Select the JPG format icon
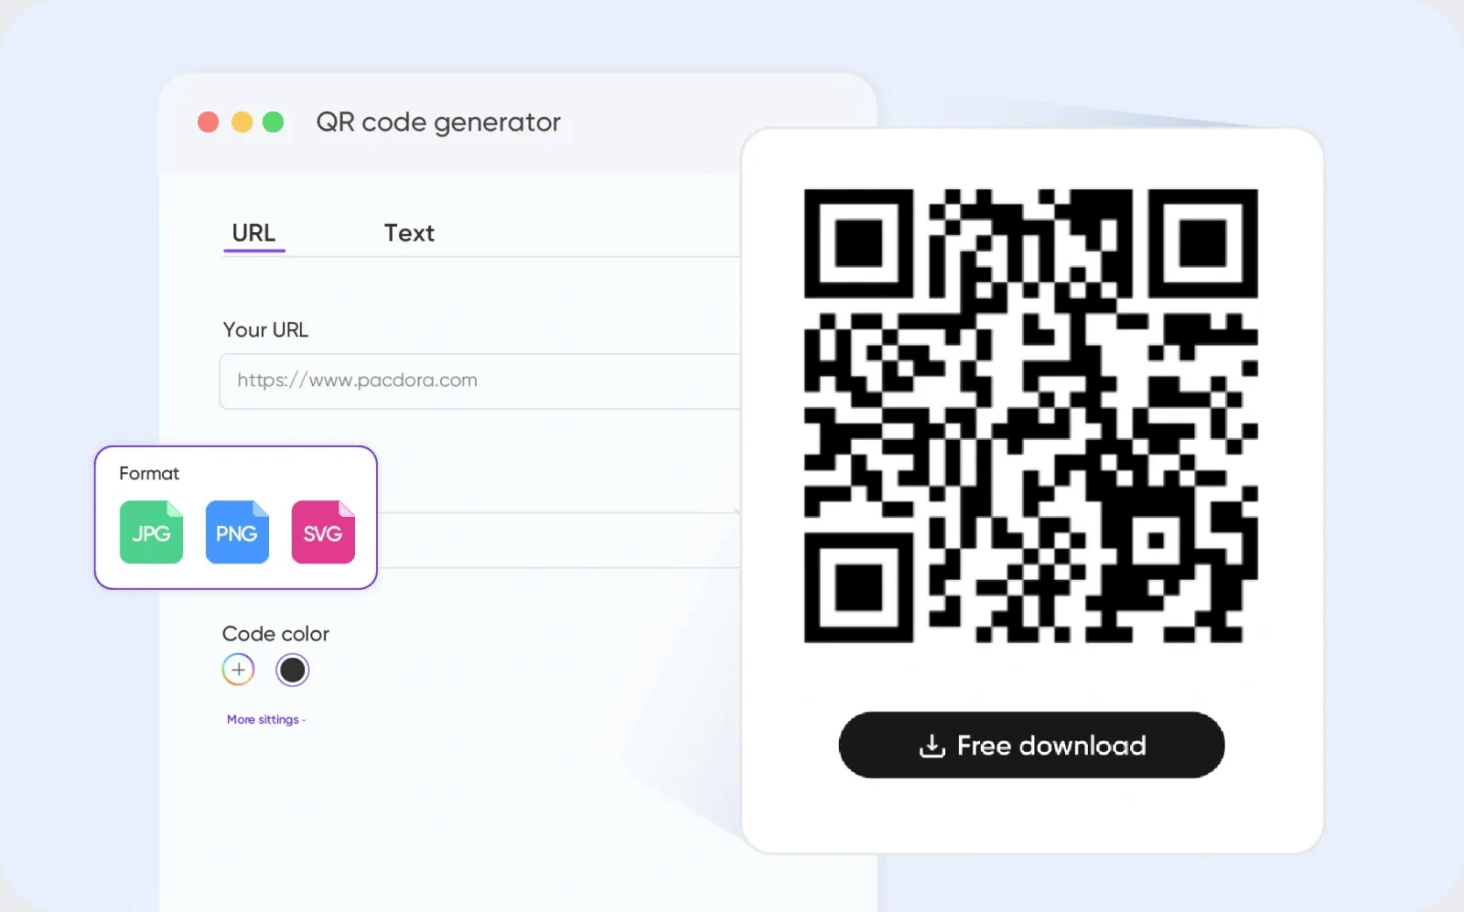Image resolution: width=1464 pixels, height=912 pixels. [151, 532]
